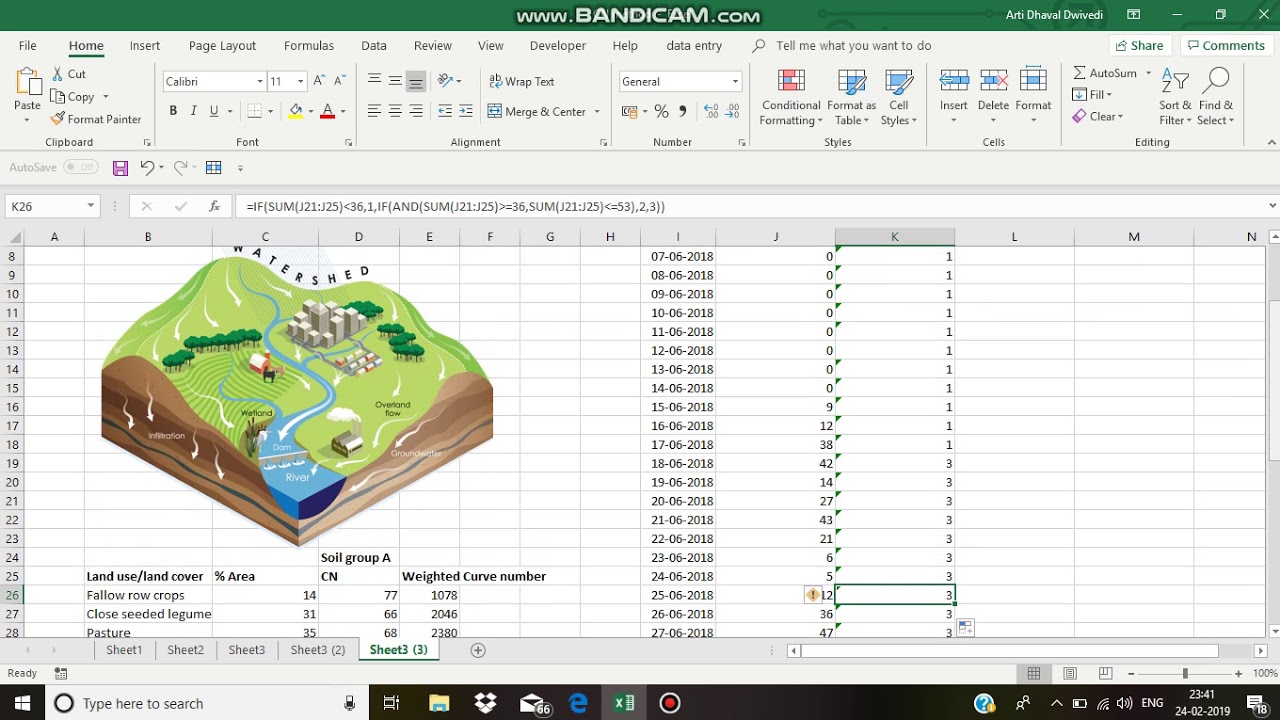Open the Merge & Center dropdown arrow

coord(597,111)
